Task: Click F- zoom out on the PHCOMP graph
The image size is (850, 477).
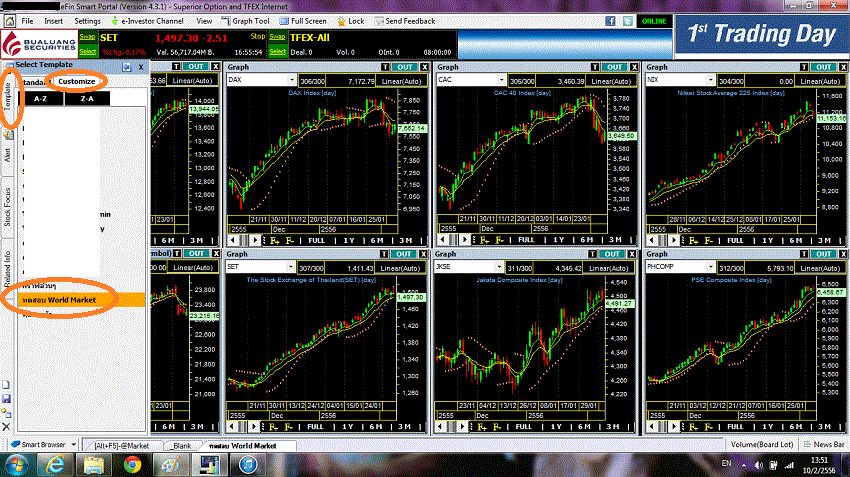Action: (709, 427)
